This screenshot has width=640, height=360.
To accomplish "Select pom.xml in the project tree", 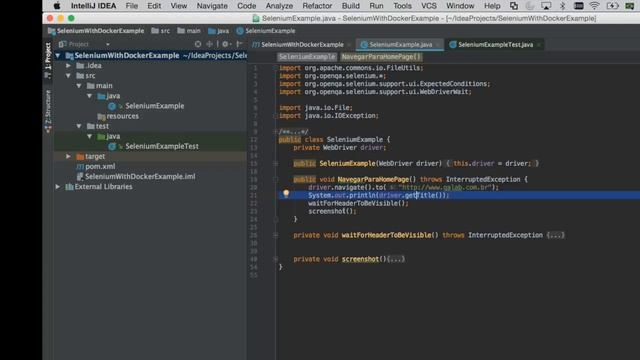I will click(100, 167).
